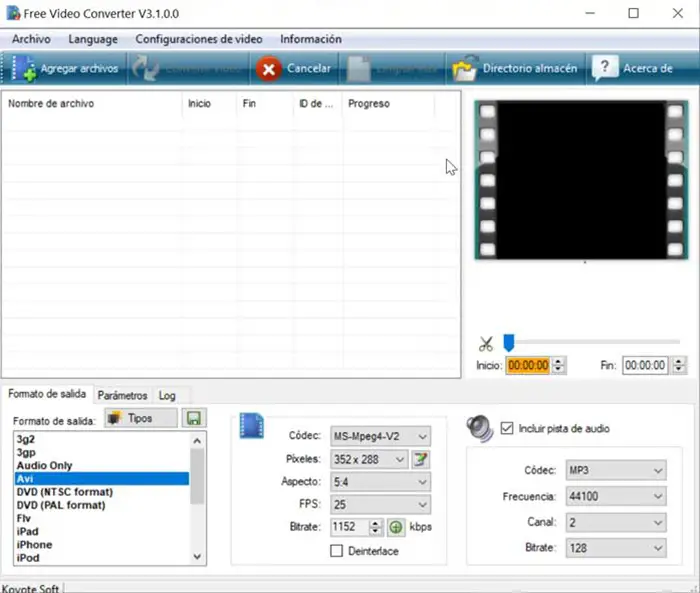Image resolution: width=700 pixels, height=593 pixels.
Task: Click format list scroll up arrow
Action: (197, 441)
